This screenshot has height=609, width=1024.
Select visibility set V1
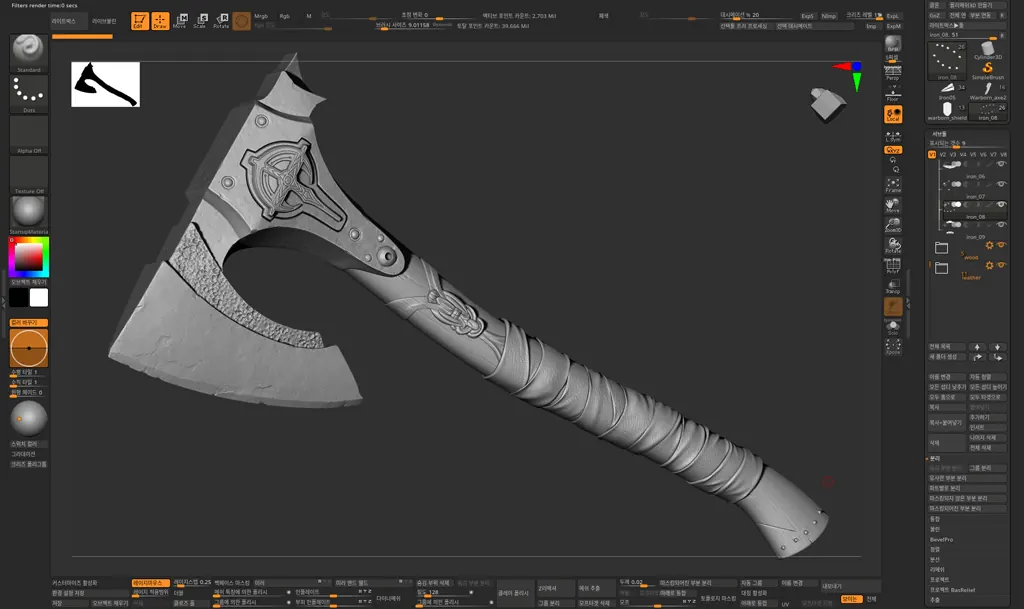932,155
